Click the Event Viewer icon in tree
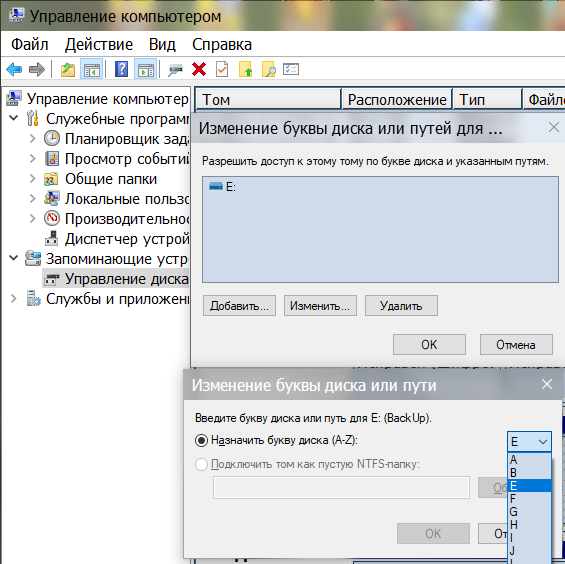565x564 pixels. [x=52, y=159]
